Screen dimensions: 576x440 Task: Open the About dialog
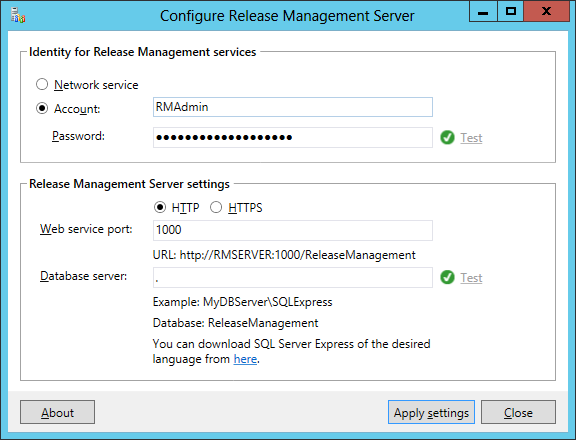point(57,412)
